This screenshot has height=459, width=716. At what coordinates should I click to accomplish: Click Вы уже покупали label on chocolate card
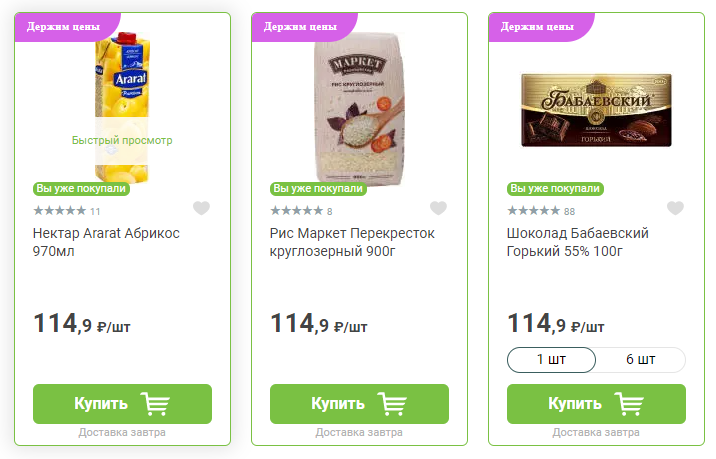tap(555, 189)
